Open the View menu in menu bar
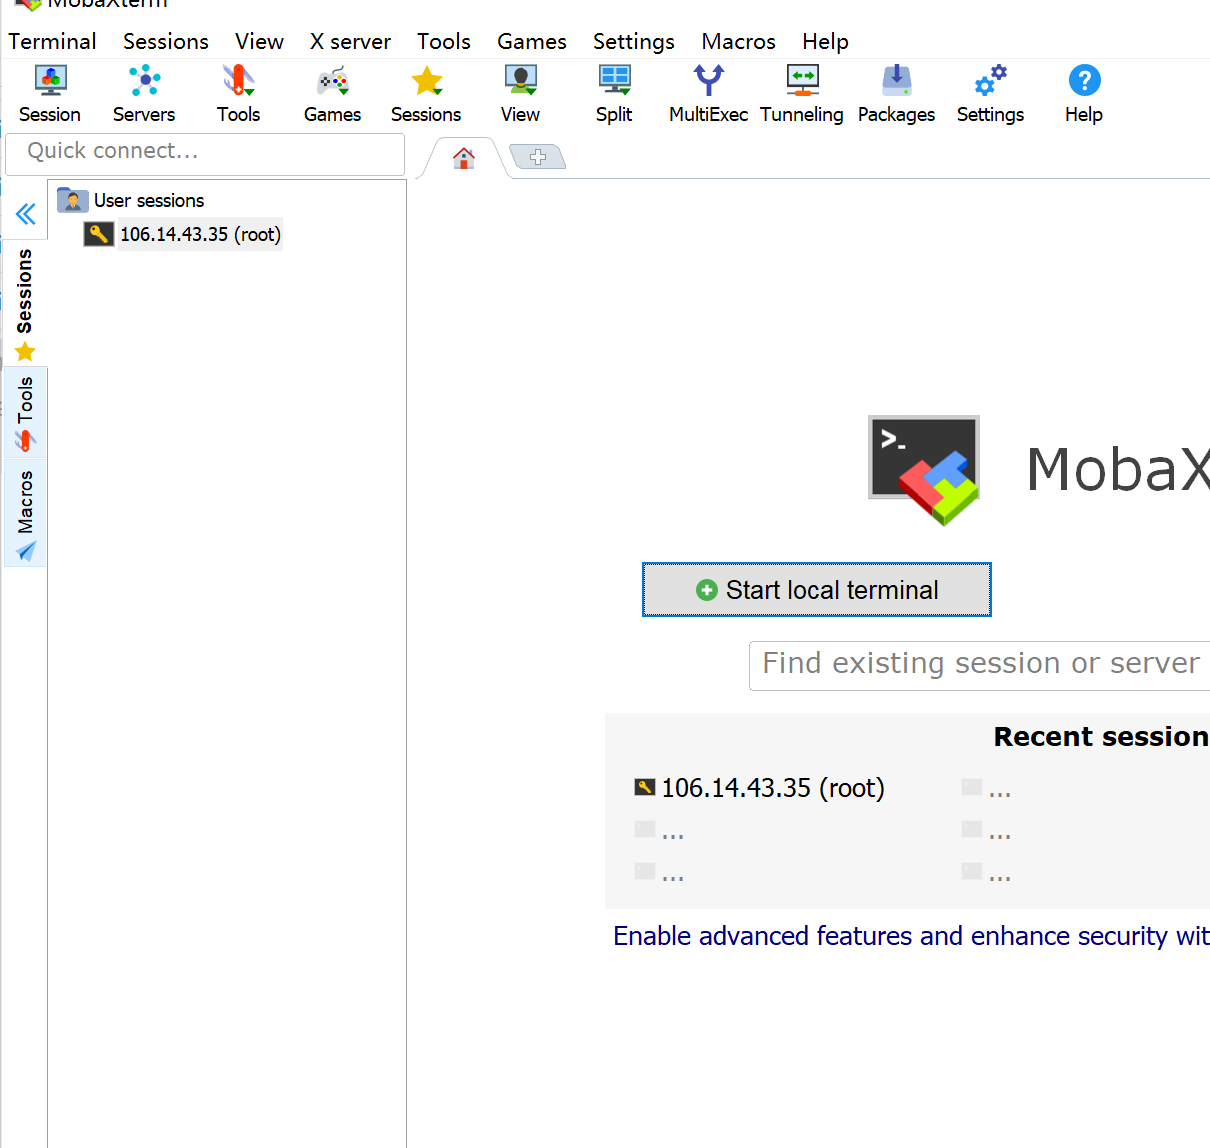This screenshot has width=1210, height=1148. (259, 41)
